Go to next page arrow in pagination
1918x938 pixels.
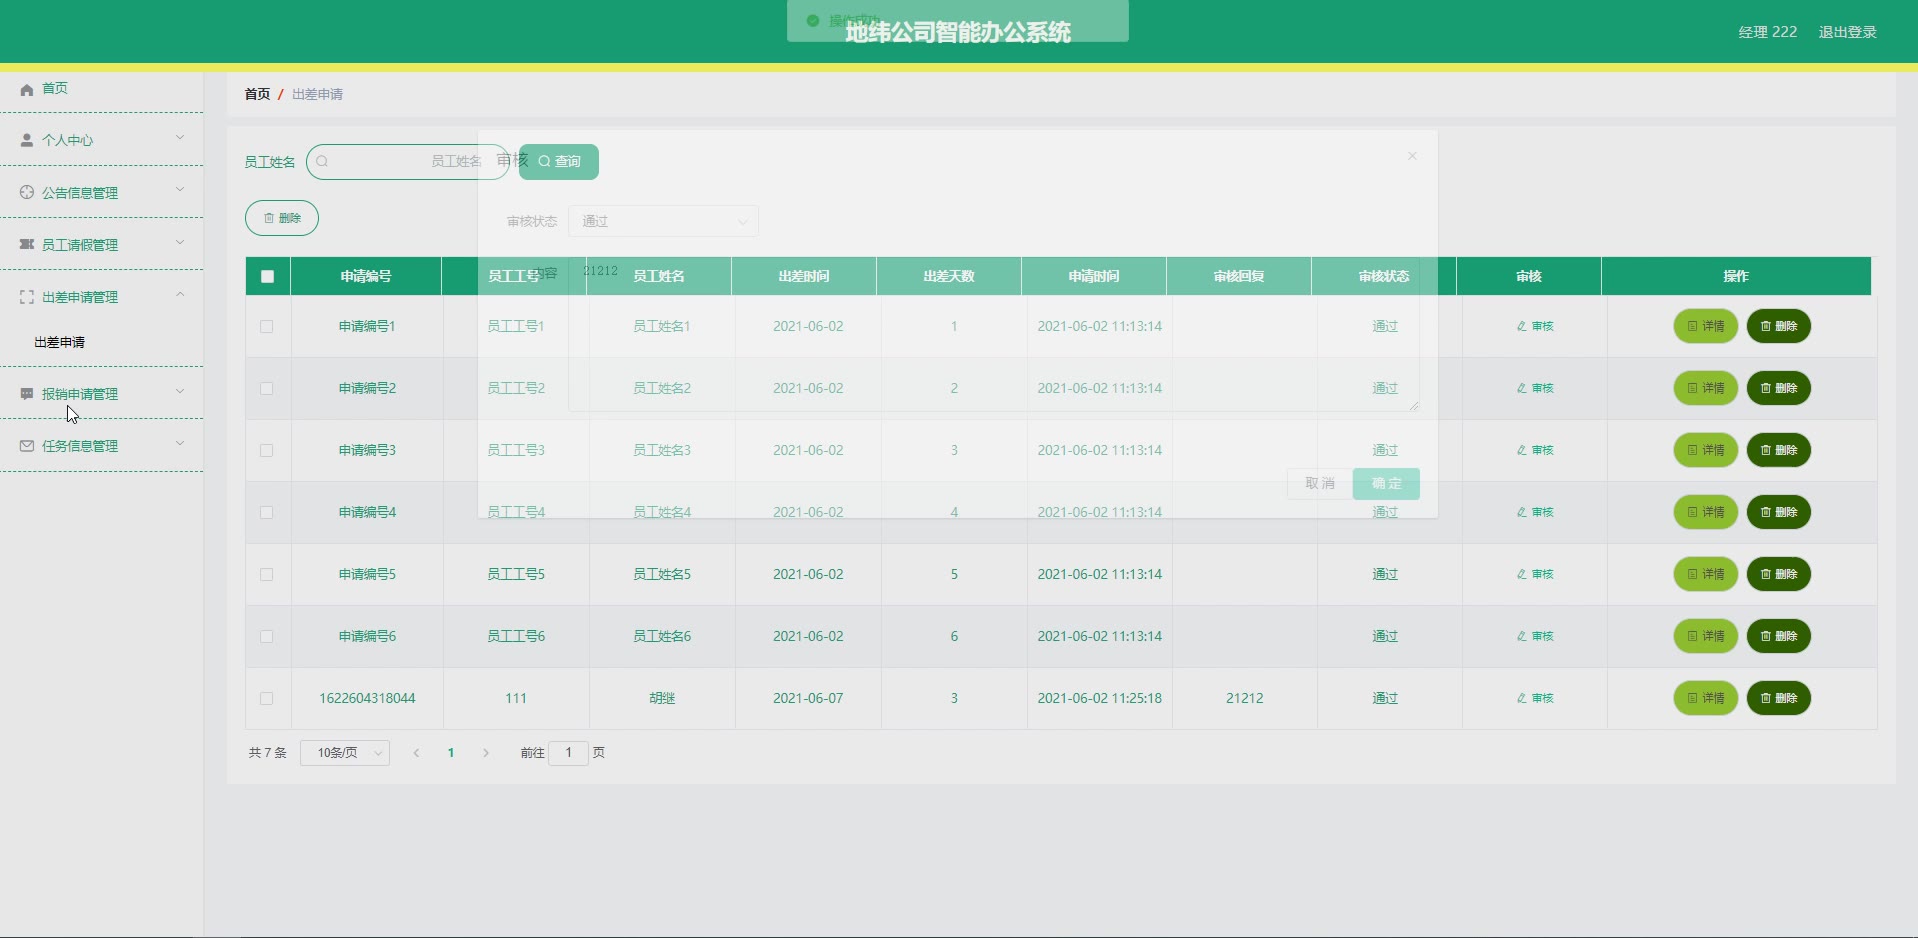(x=486, y=753)
